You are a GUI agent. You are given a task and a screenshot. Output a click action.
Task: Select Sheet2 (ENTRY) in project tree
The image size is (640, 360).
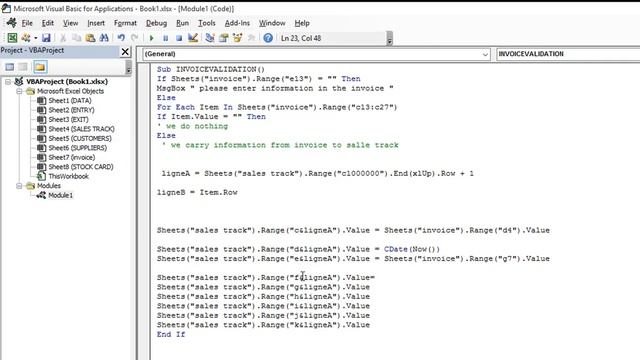[71, 110]
